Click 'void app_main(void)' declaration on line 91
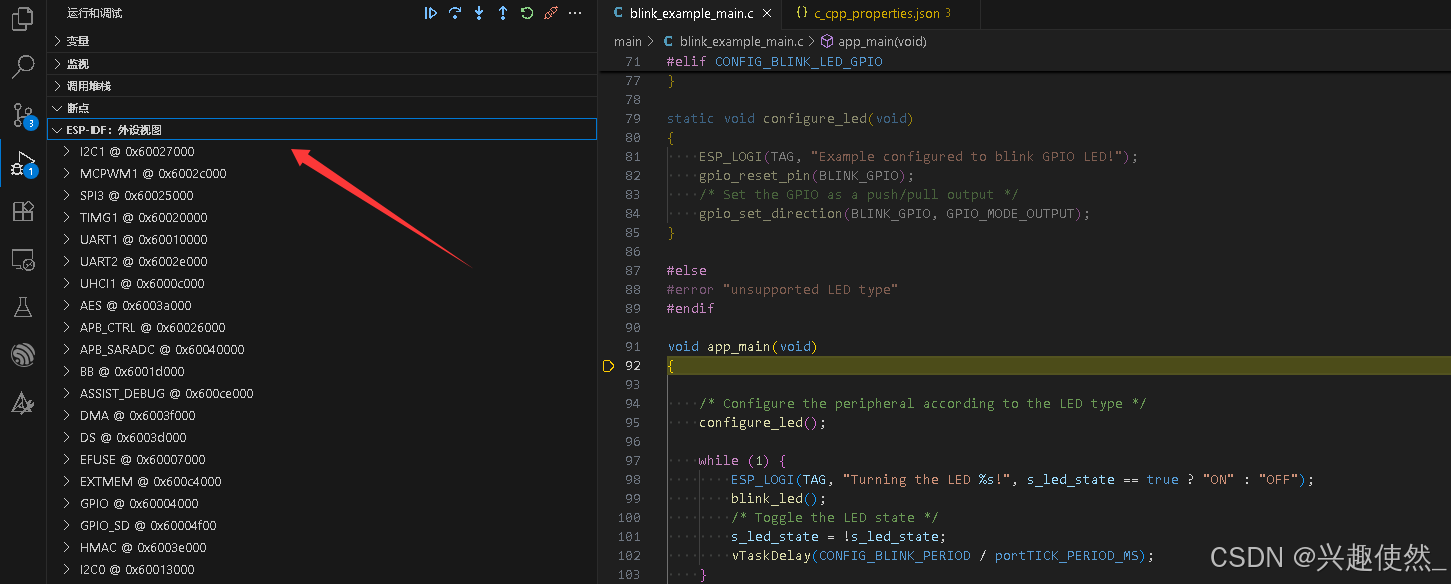The image size is (1451, 584). (x=743, y=347)
